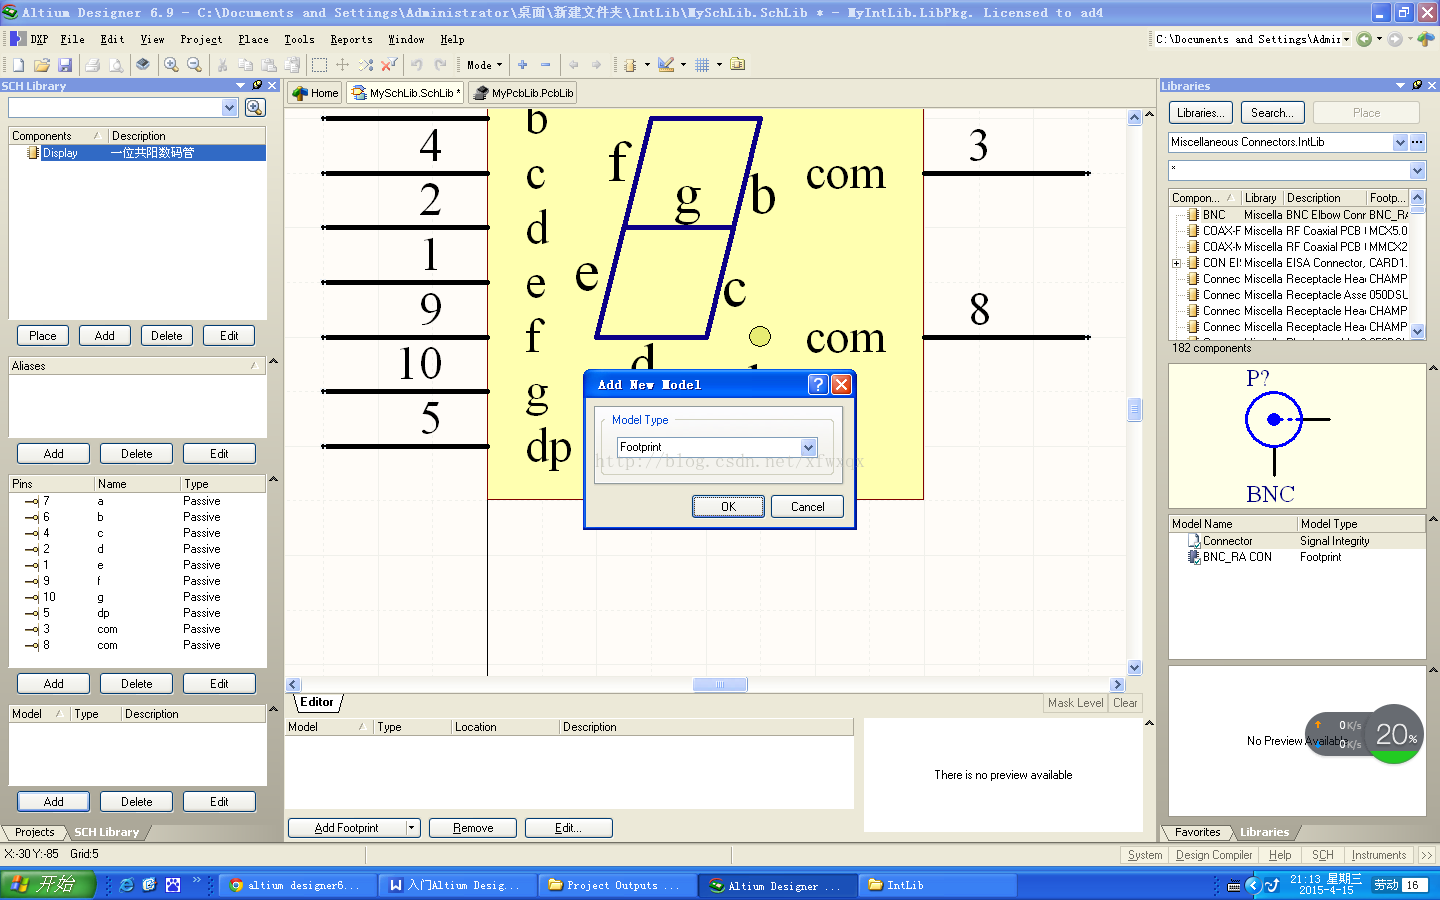Open the Place menu

[253, 40]
